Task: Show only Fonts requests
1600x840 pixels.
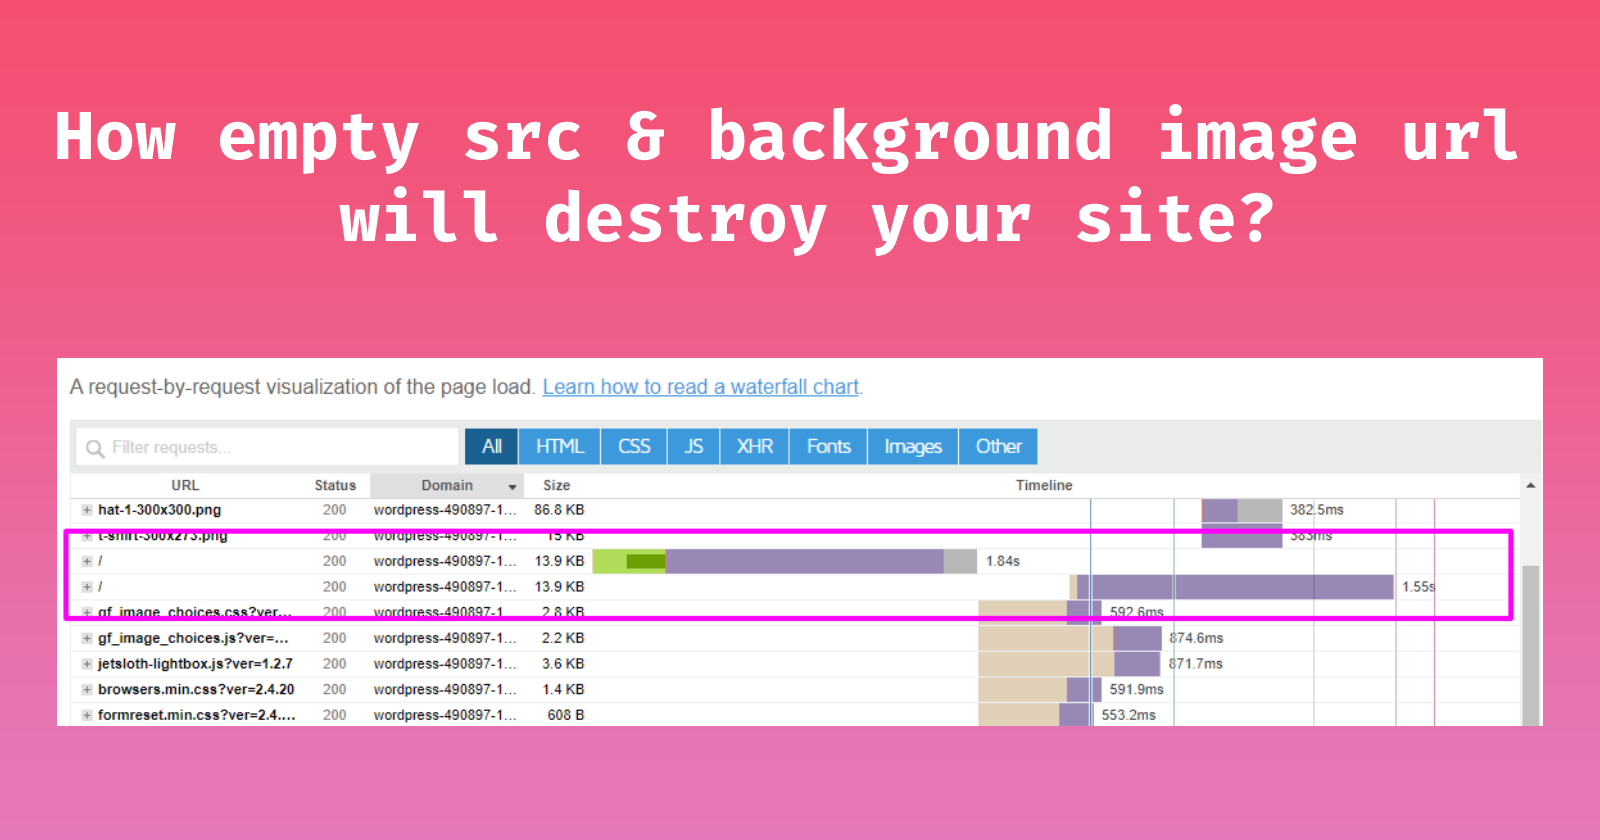Action: [829, 447]
